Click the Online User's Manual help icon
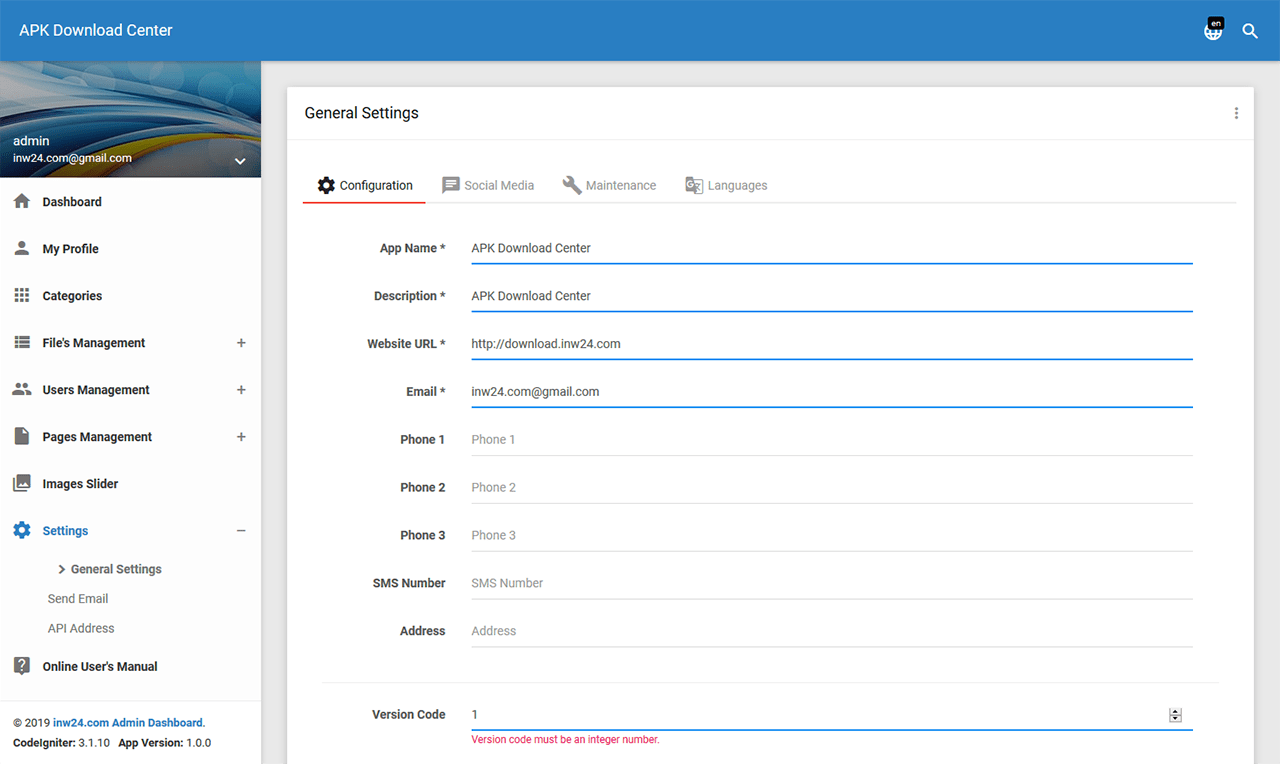Image resolution: width=1280 pixels, height=764 pixels. point(22,666)
